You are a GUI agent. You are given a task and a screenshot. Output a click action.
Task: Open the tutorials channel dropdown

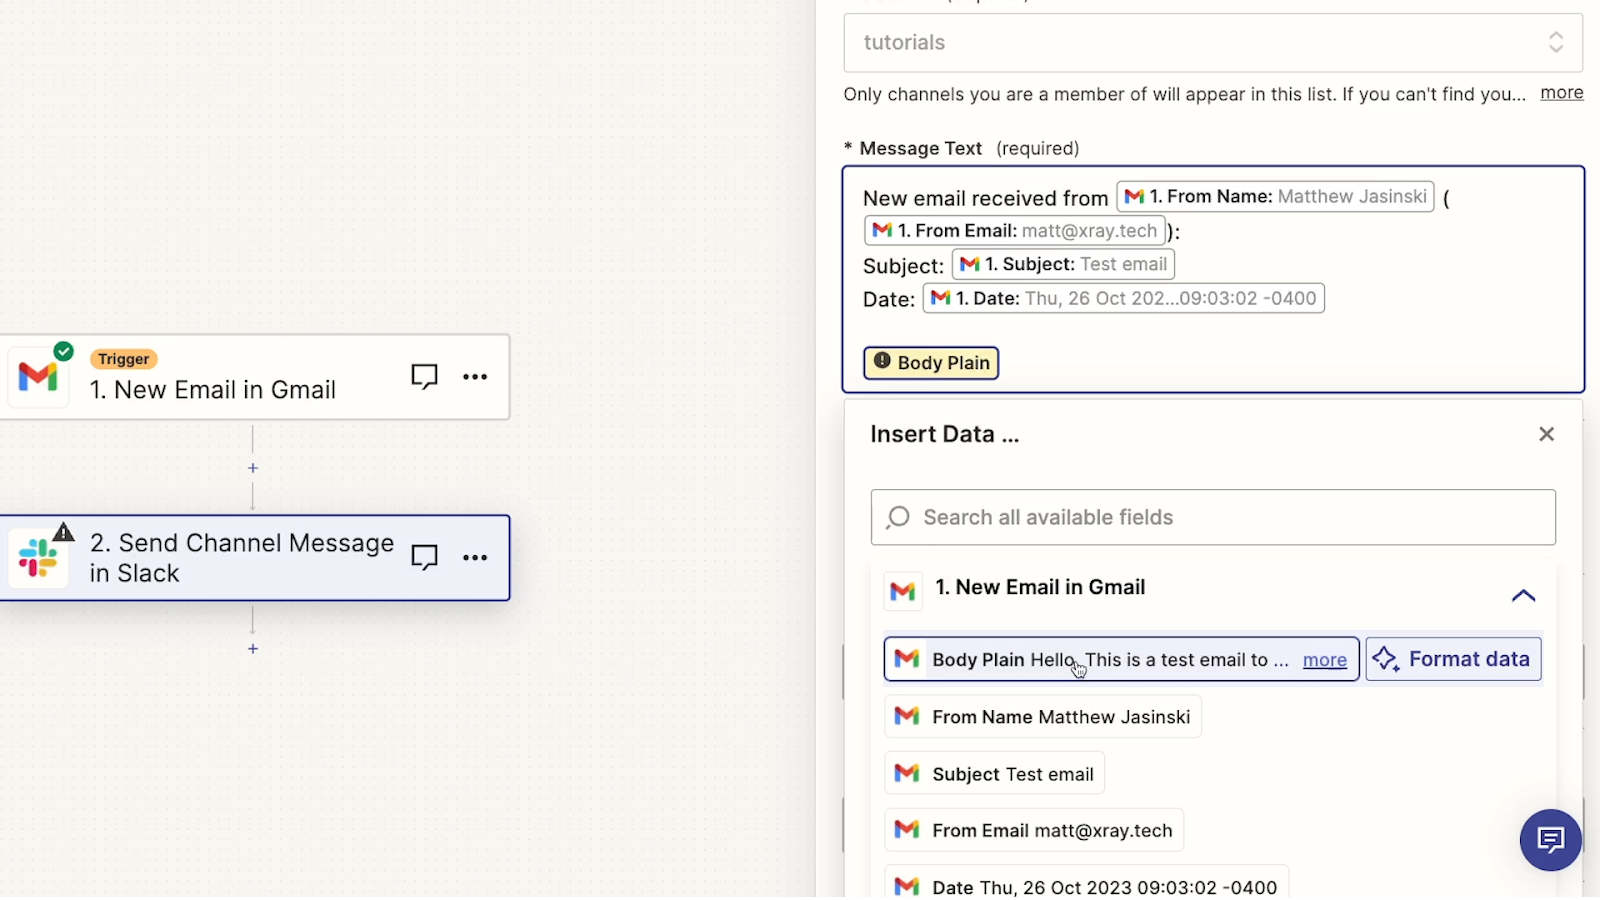1213,42
